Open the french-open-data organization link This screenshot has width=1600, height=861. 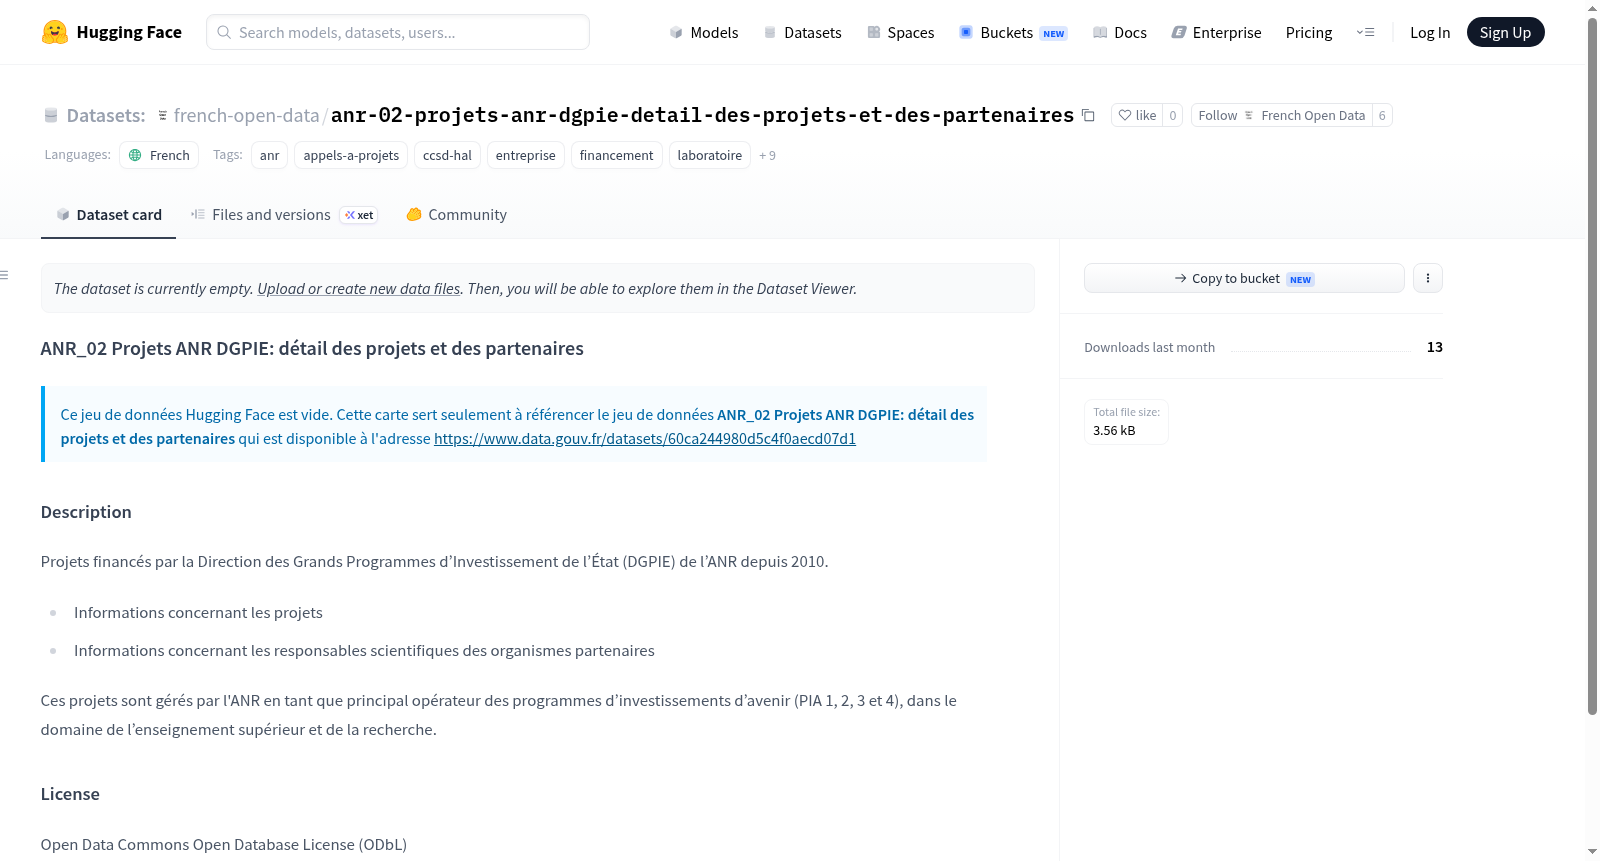(246, 116)
